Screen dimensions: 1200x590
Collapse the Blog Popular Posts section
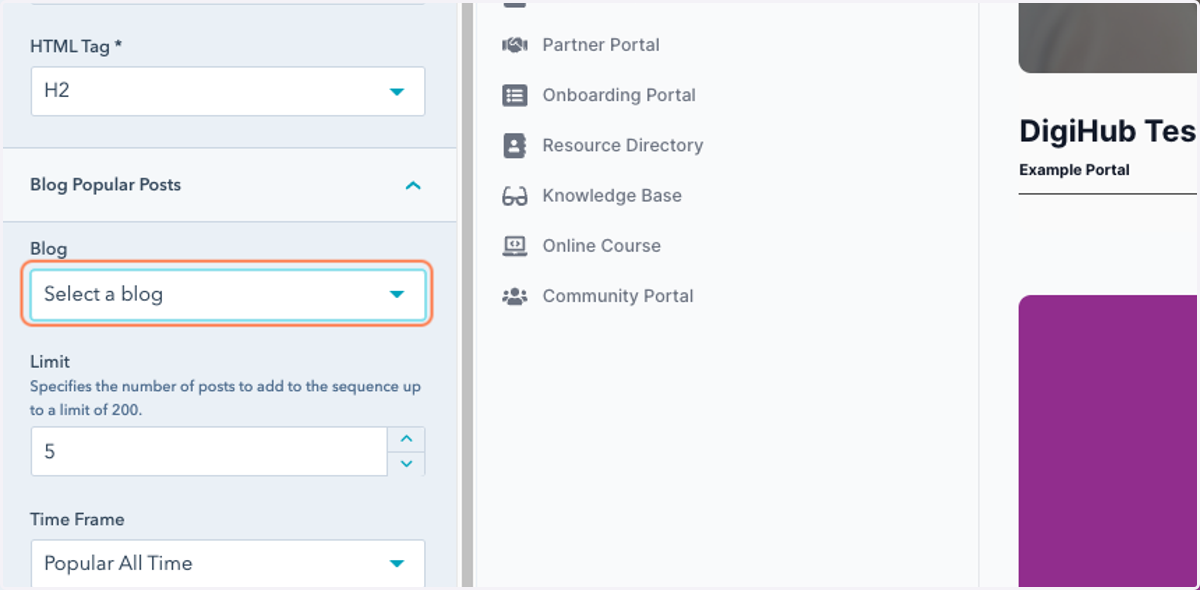coord(413,185)
